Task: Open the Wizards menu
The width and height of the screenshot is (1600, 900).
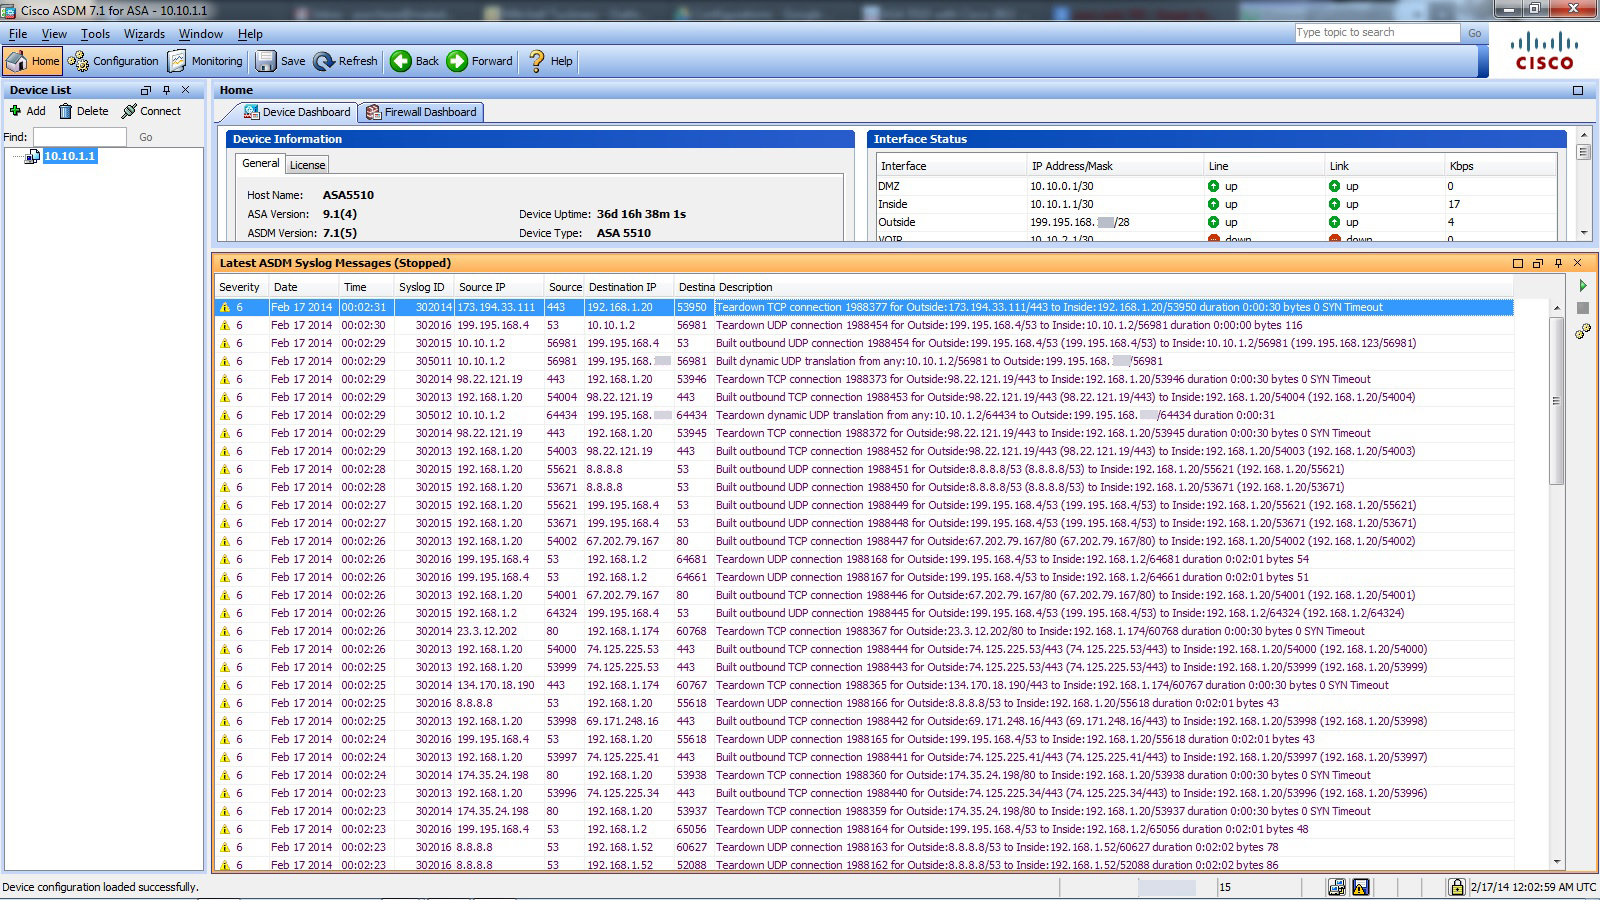Action: [144, 34]
